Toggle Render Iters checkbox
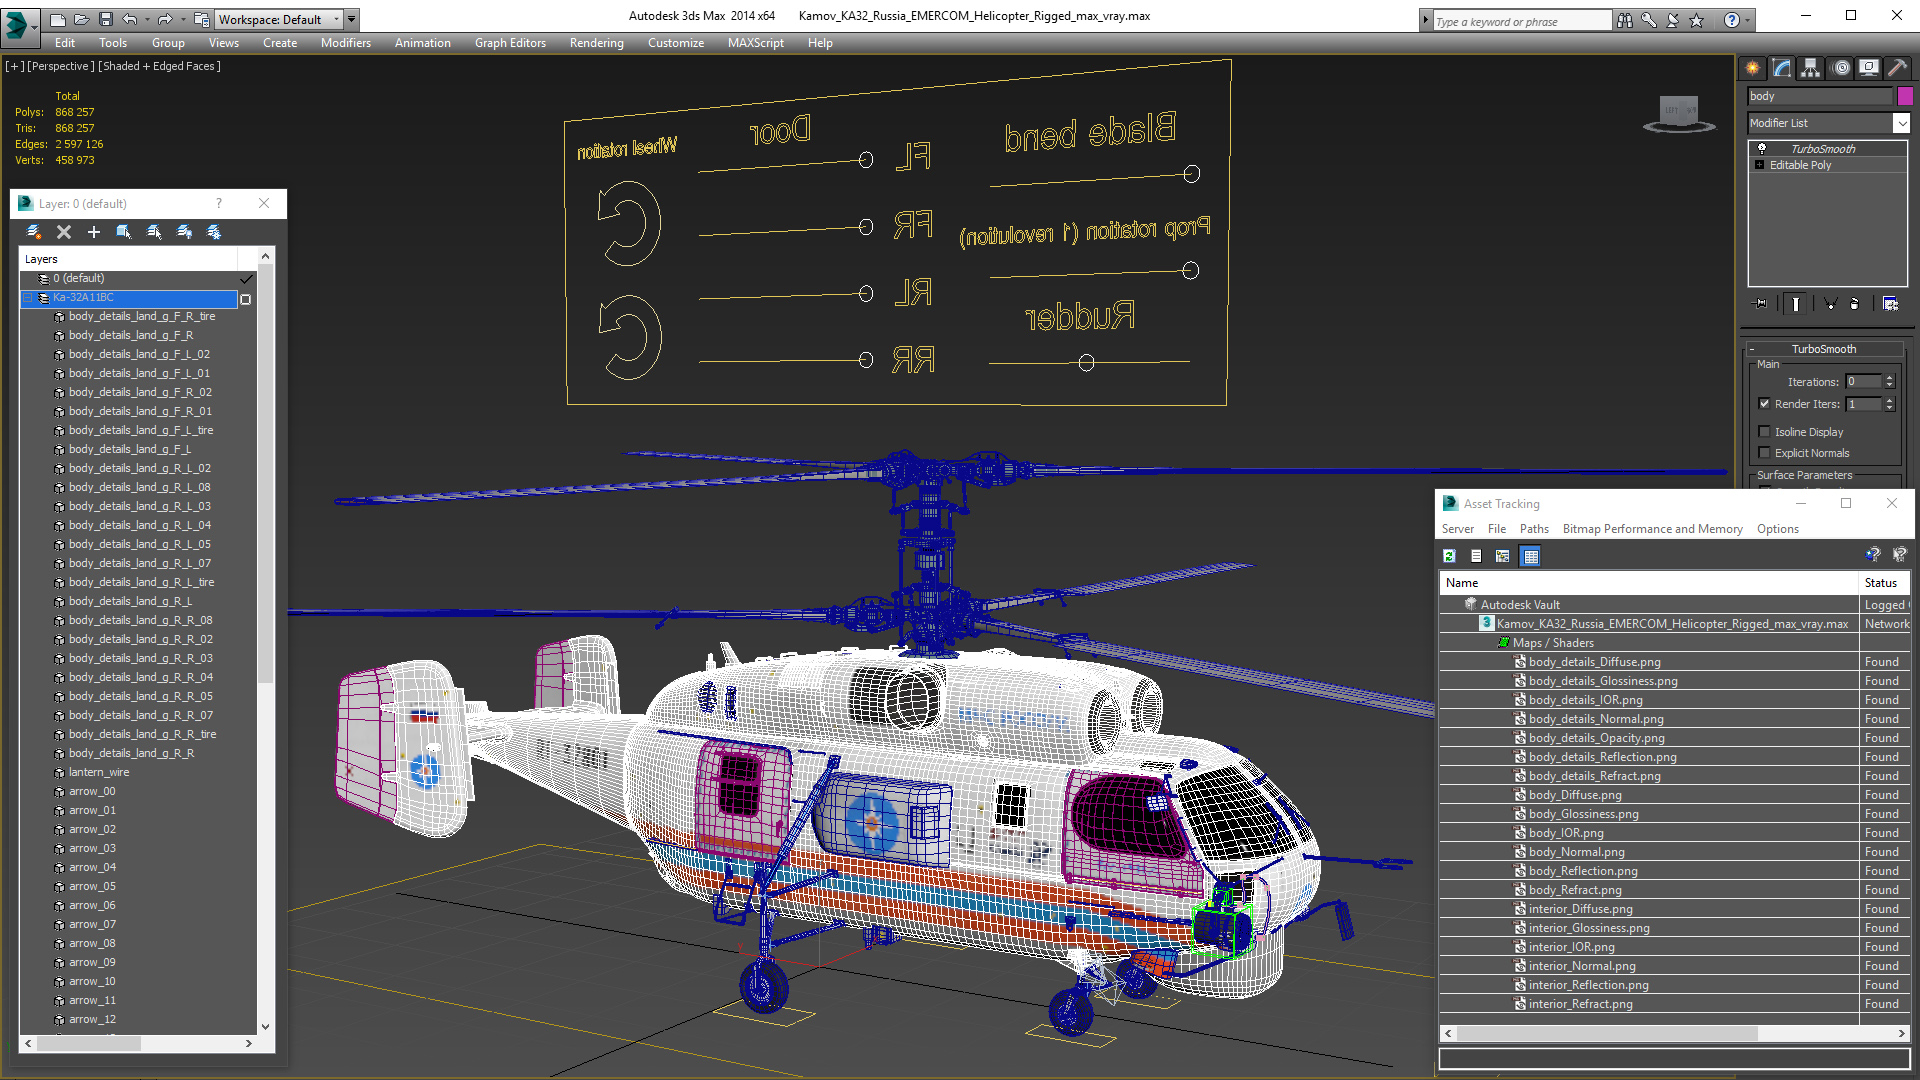This screenshot has width=1920, height=1080. (x=1765, y=404)
